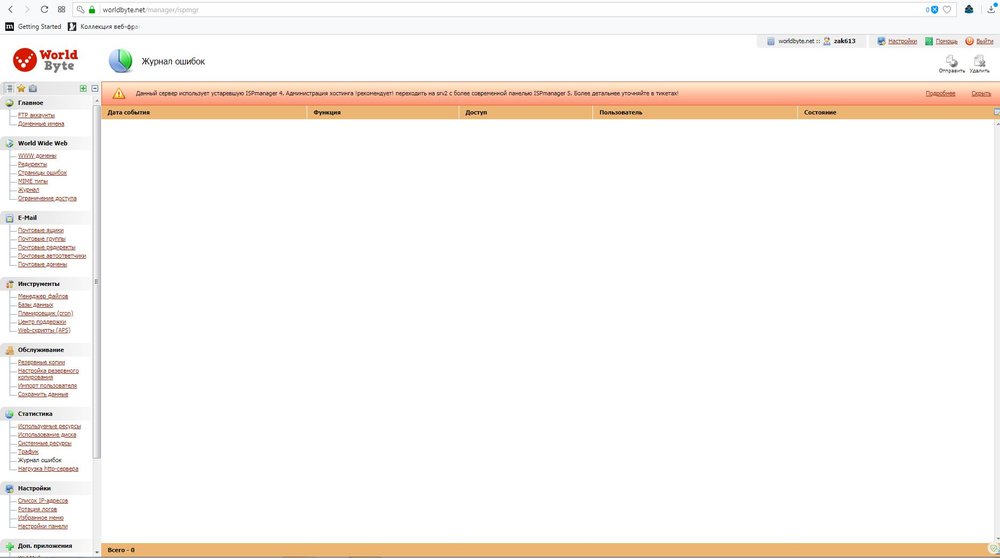Click the browser reload button

pyautogui.click(x=43, y=9)
